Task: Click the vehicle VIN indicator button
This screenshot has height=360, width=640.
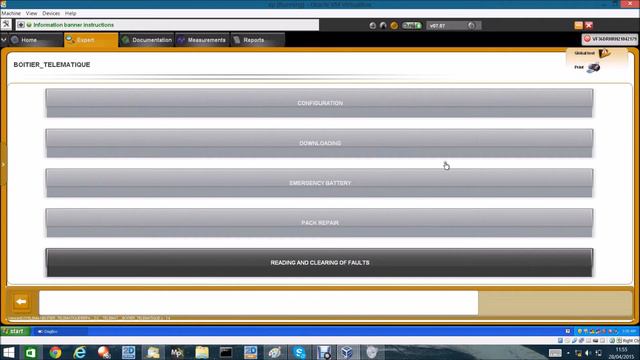Action: [x=610, y=39]
